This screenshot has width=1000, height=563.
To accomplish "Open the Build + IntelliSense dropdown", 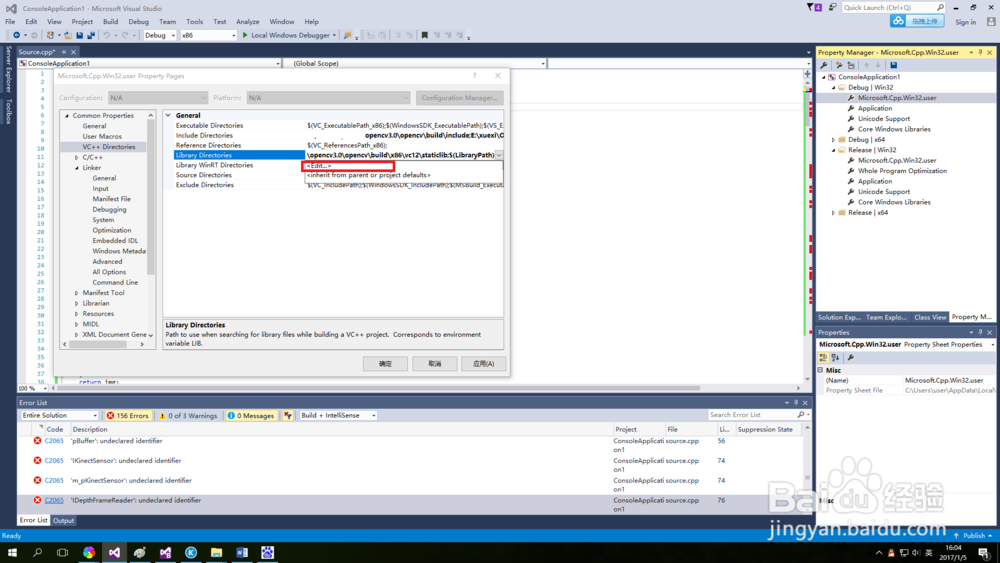I will tap(338, 416).
